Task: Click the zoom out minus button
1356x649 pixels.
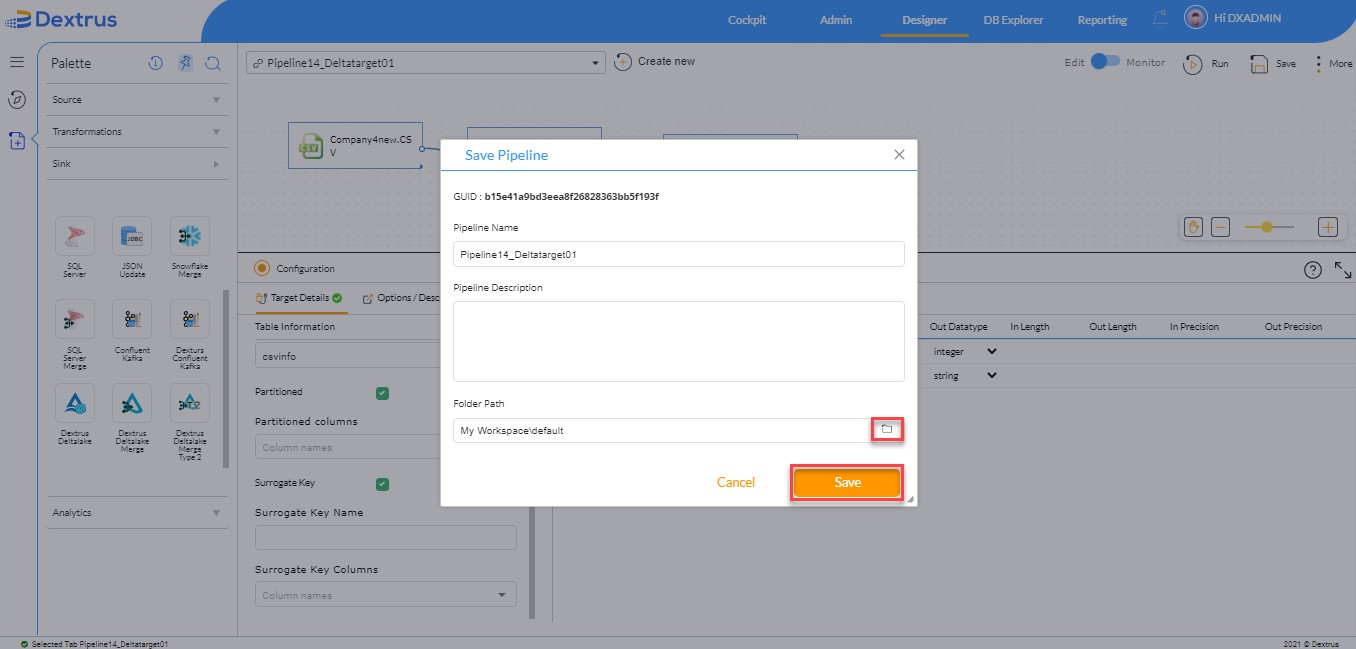Action: click(x=1220, y=227)
